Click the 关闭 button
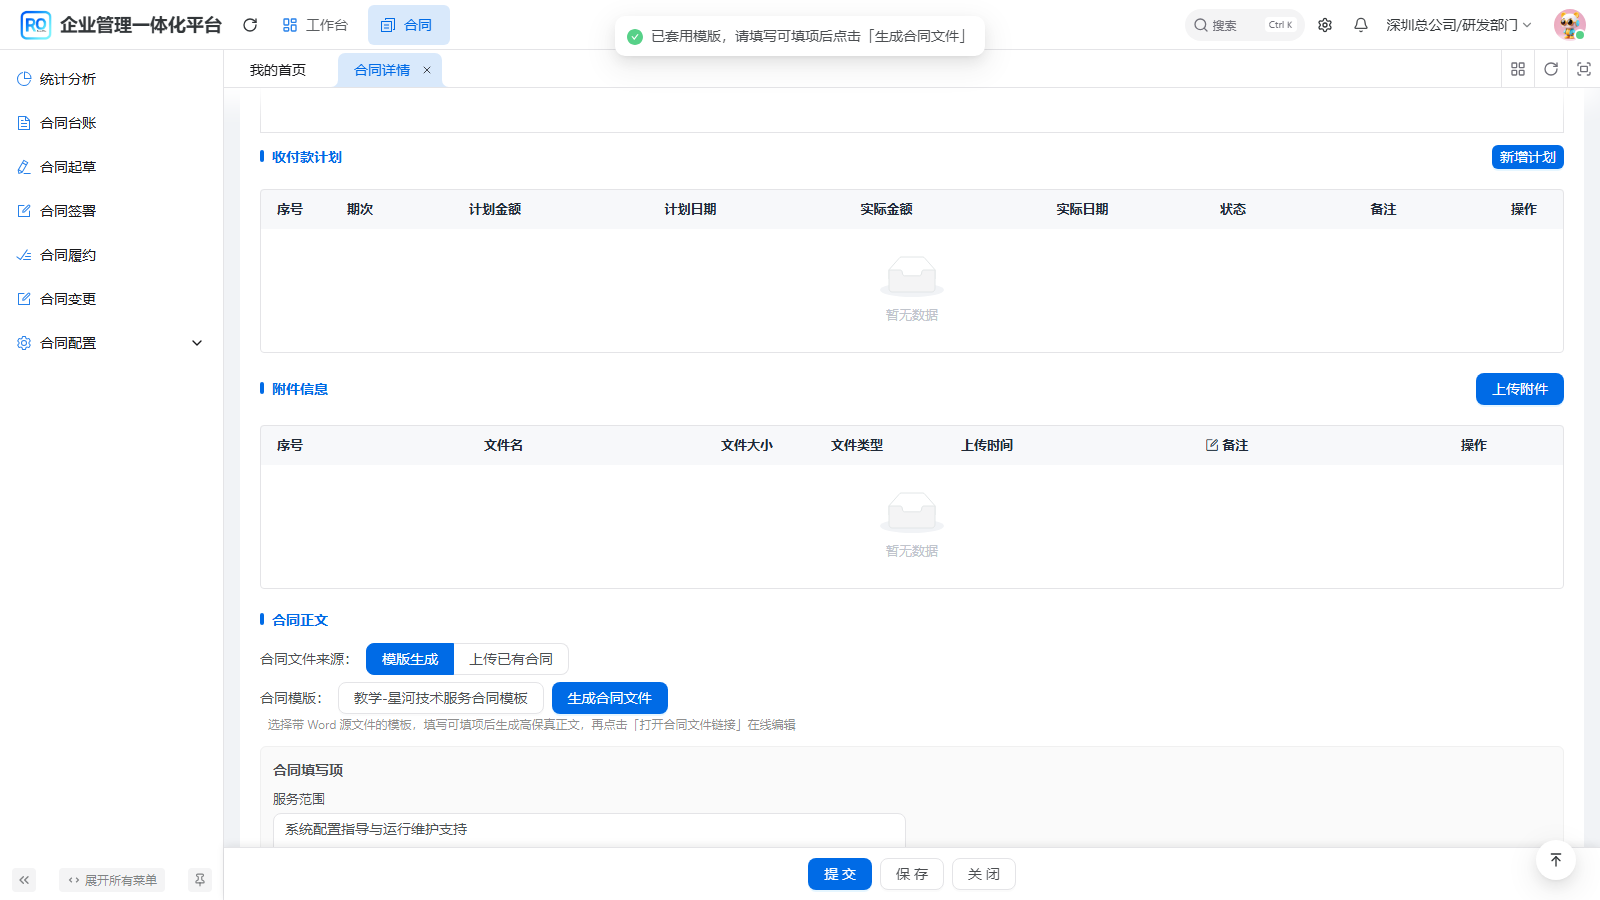This screenshot has height=900, width=1600. click(x=984, y=874)
